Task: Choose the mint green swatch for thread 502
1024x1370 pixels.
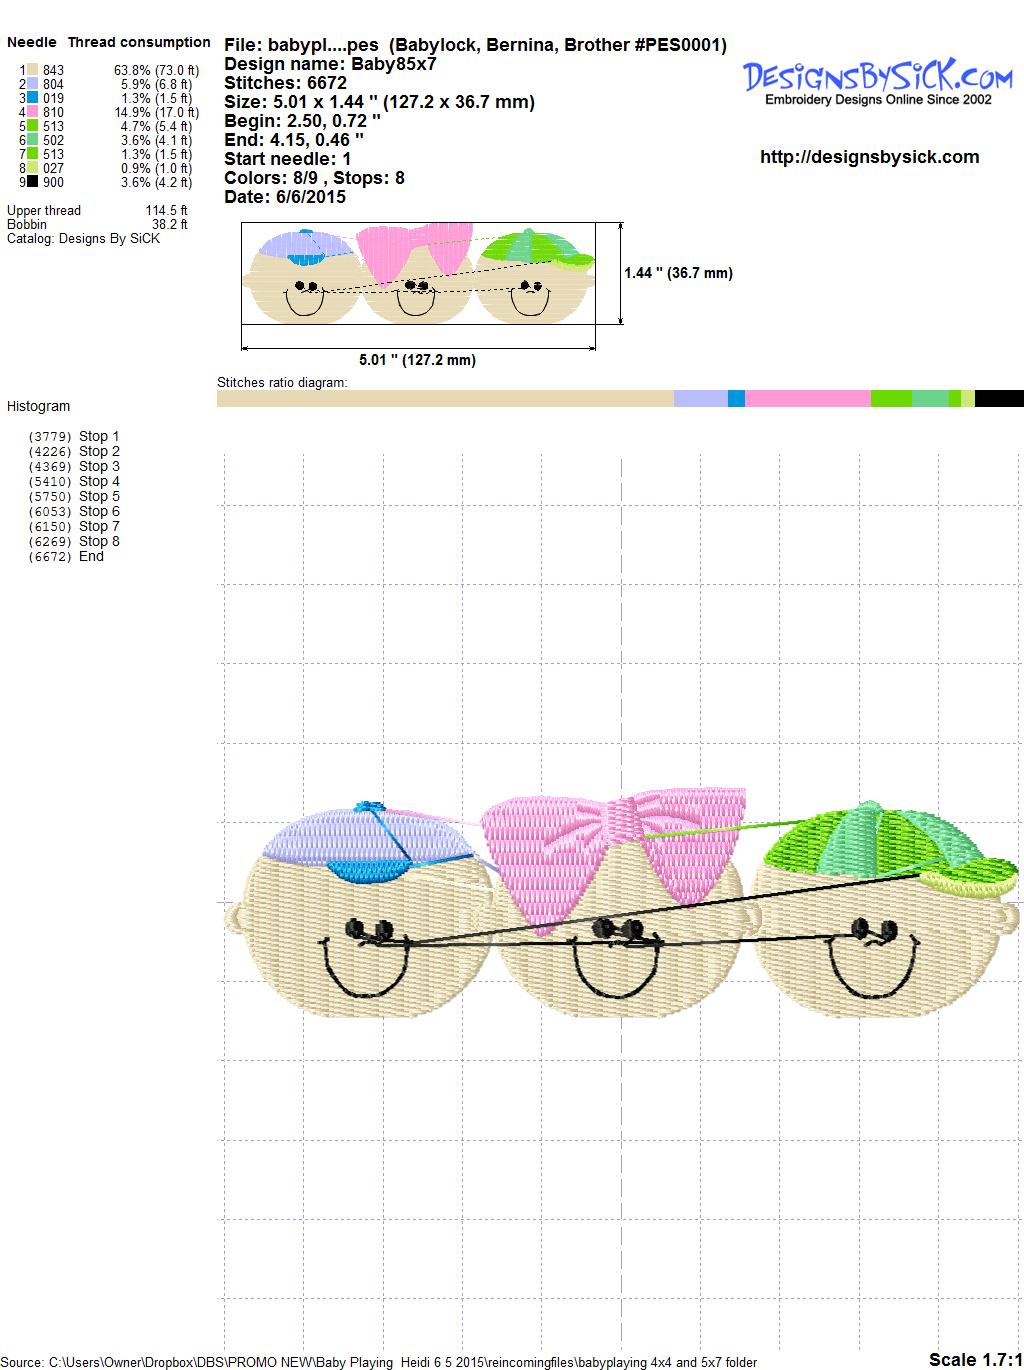Action: coord(33,140)
